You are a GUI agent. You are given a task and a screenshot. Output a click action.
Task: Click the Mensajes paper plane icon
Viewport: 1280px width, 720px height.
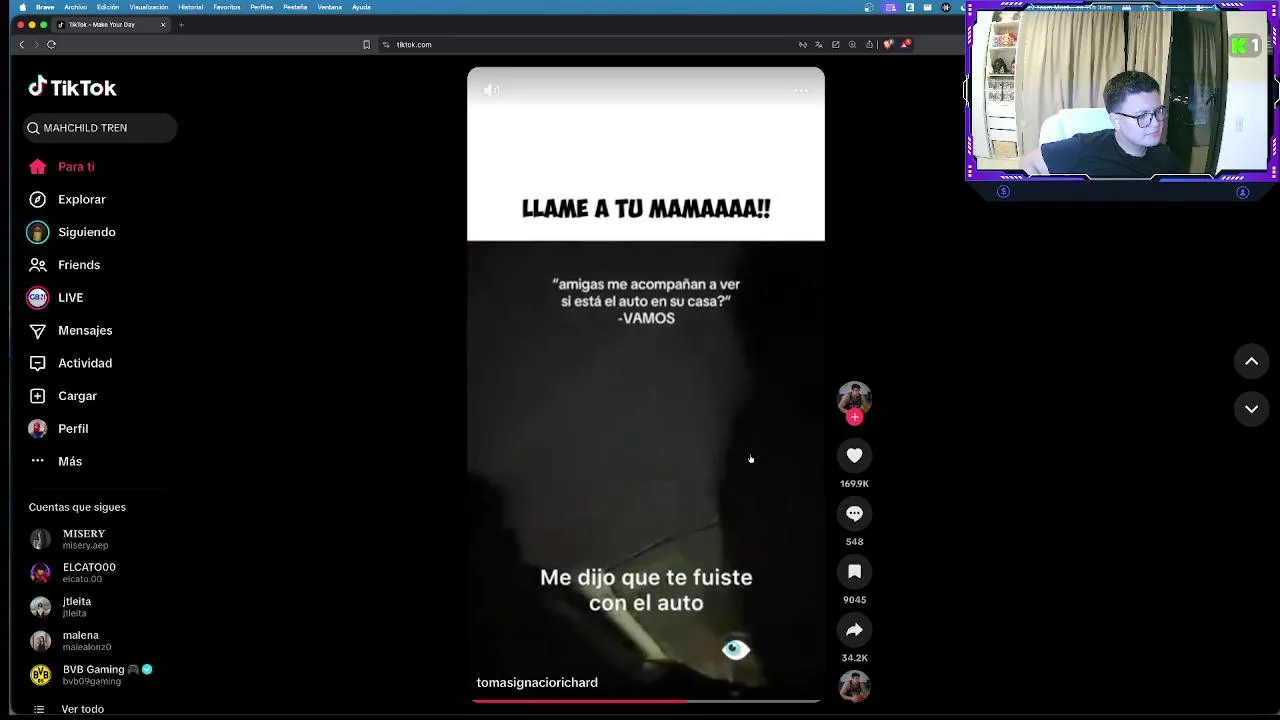click(37, 330)
